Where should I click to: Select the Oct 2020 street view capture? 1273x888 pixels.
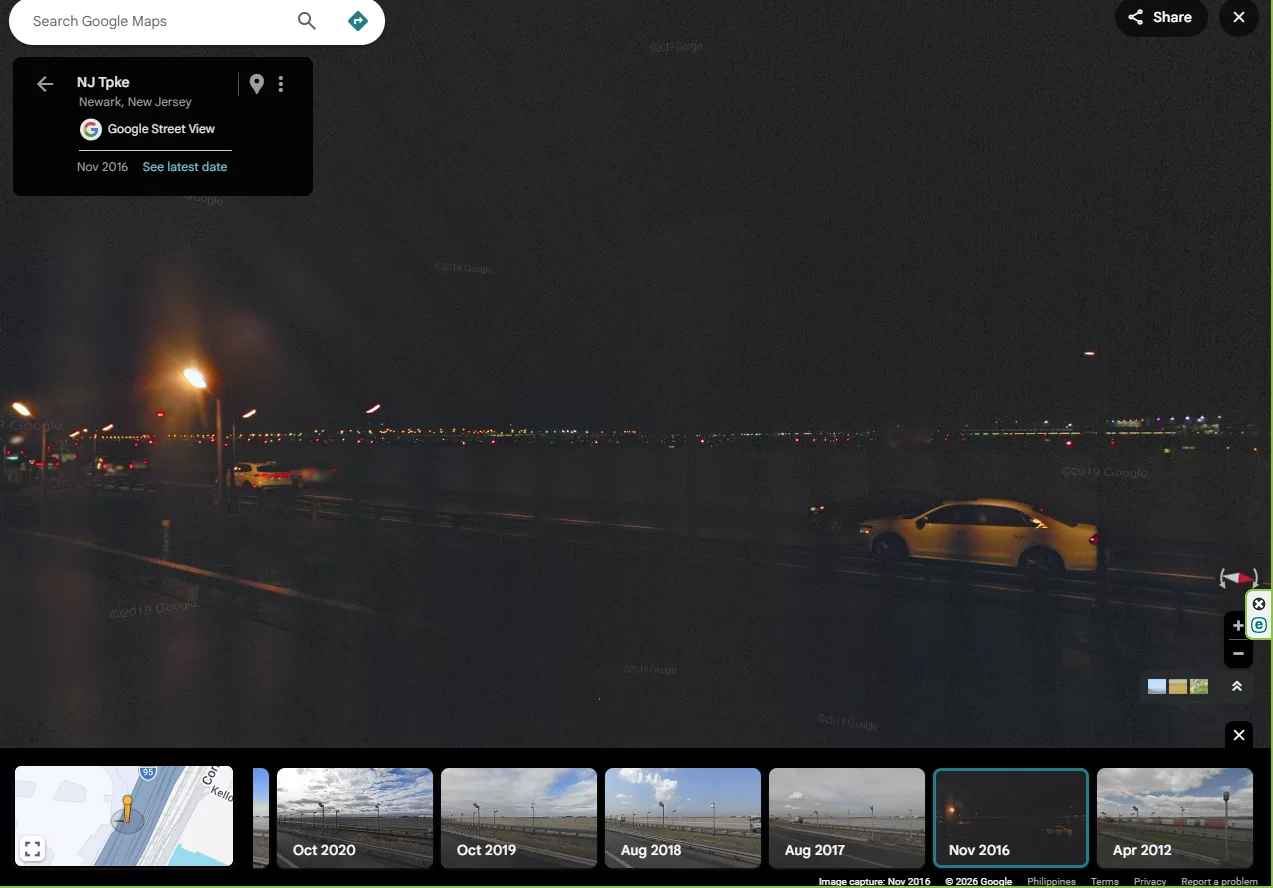[x=354, y=817]
